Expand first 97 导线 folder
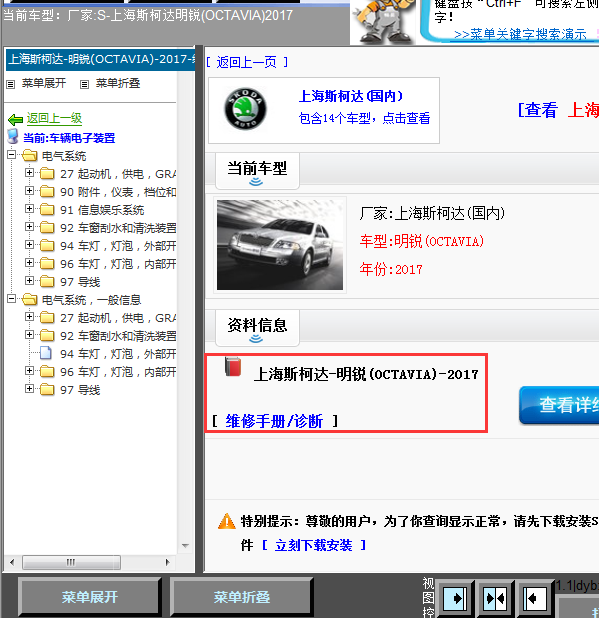Viewport: 599px width, 618px height. [29, 280]
